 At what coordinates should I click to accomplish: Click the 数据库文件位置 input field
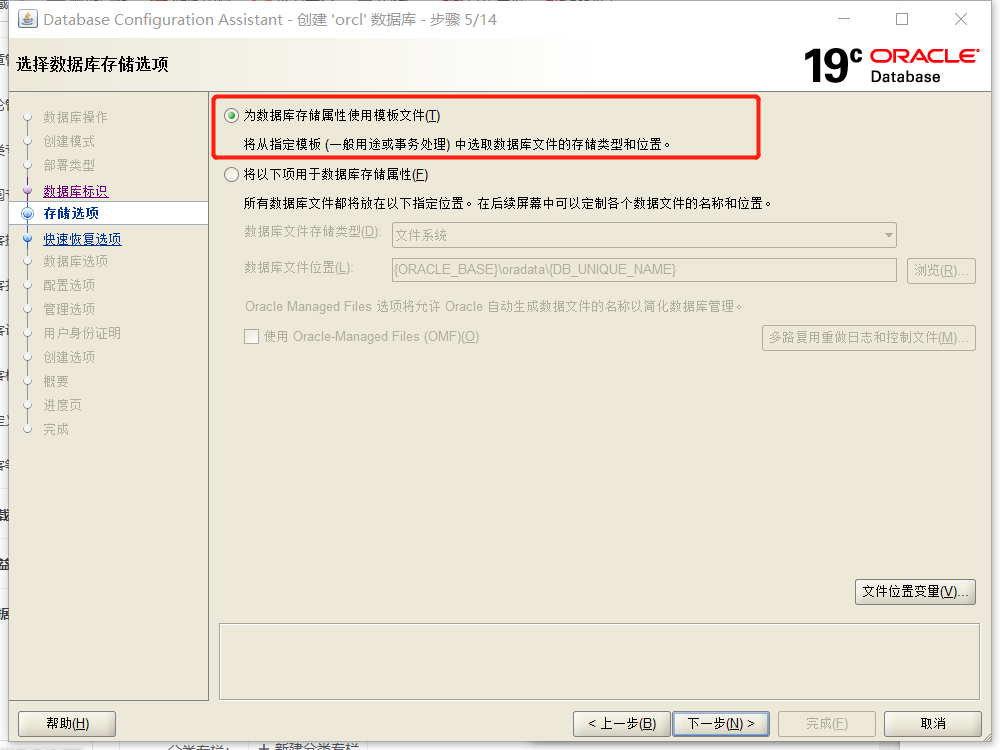645,270
